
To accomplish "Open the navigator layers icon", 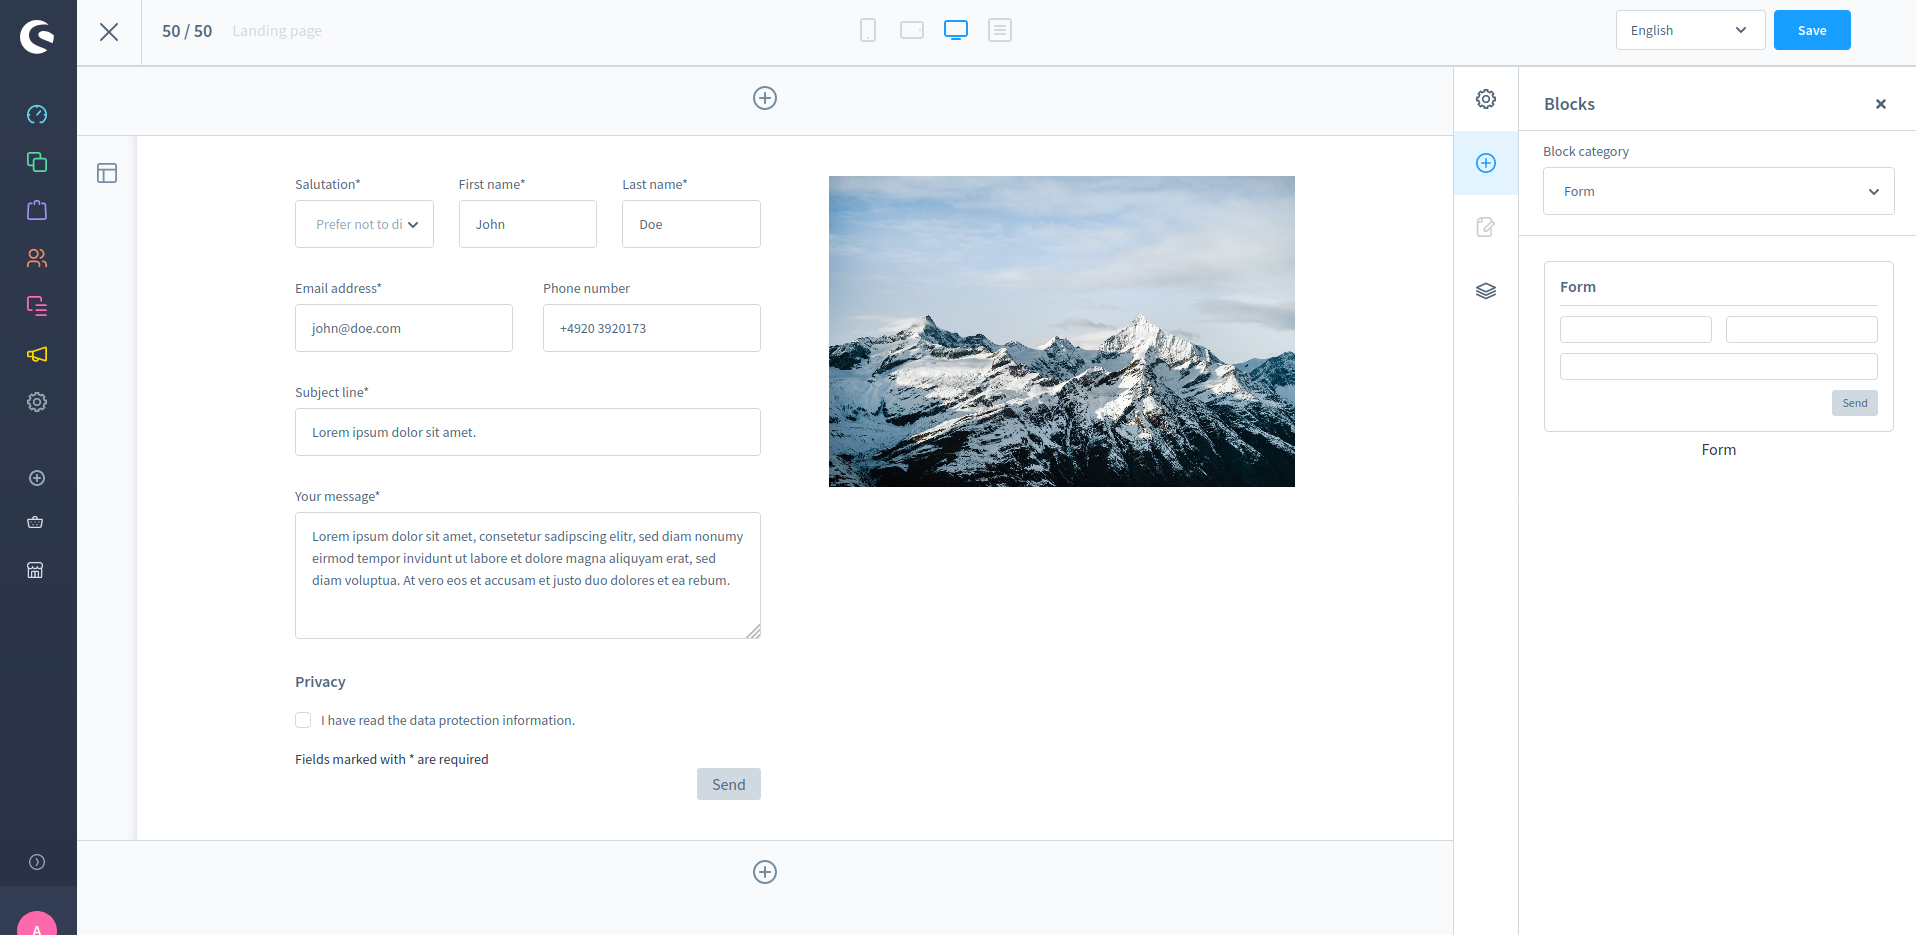I will pyautogui.click(x=1486, y=291).
